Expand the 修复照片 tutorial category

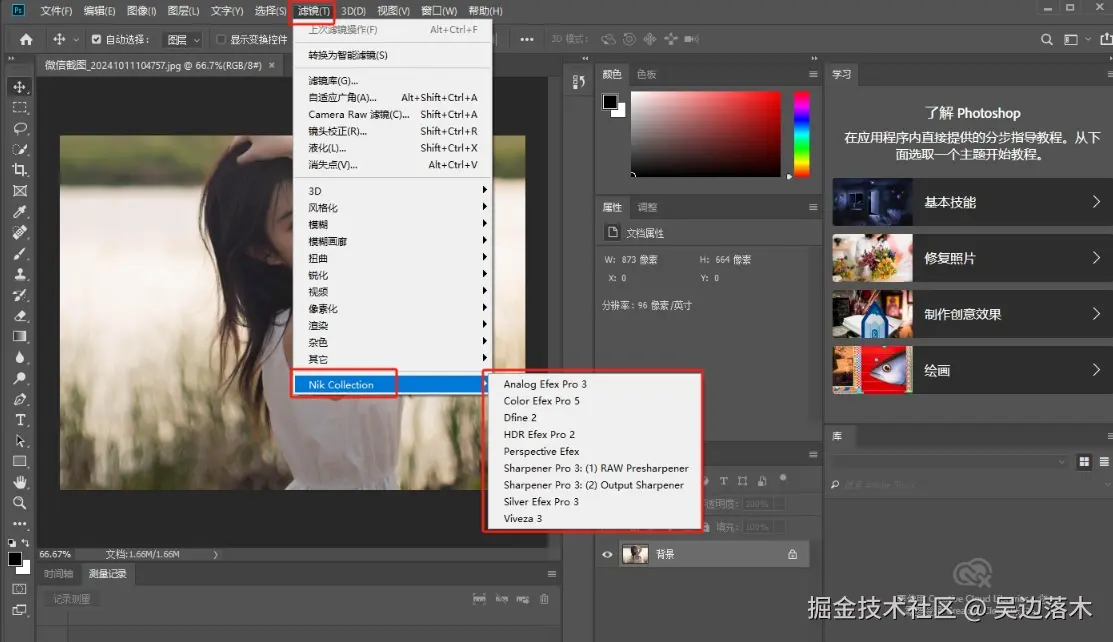click(972, 259)
